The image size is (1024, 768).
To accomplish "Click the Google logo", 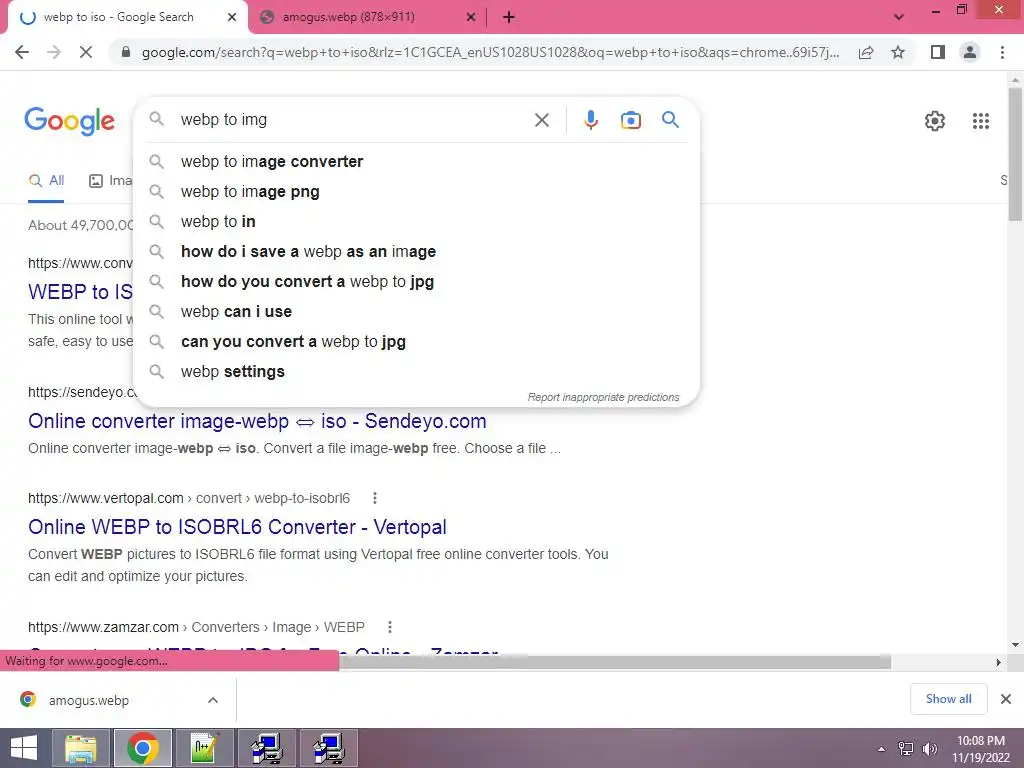I will (69, 121).
